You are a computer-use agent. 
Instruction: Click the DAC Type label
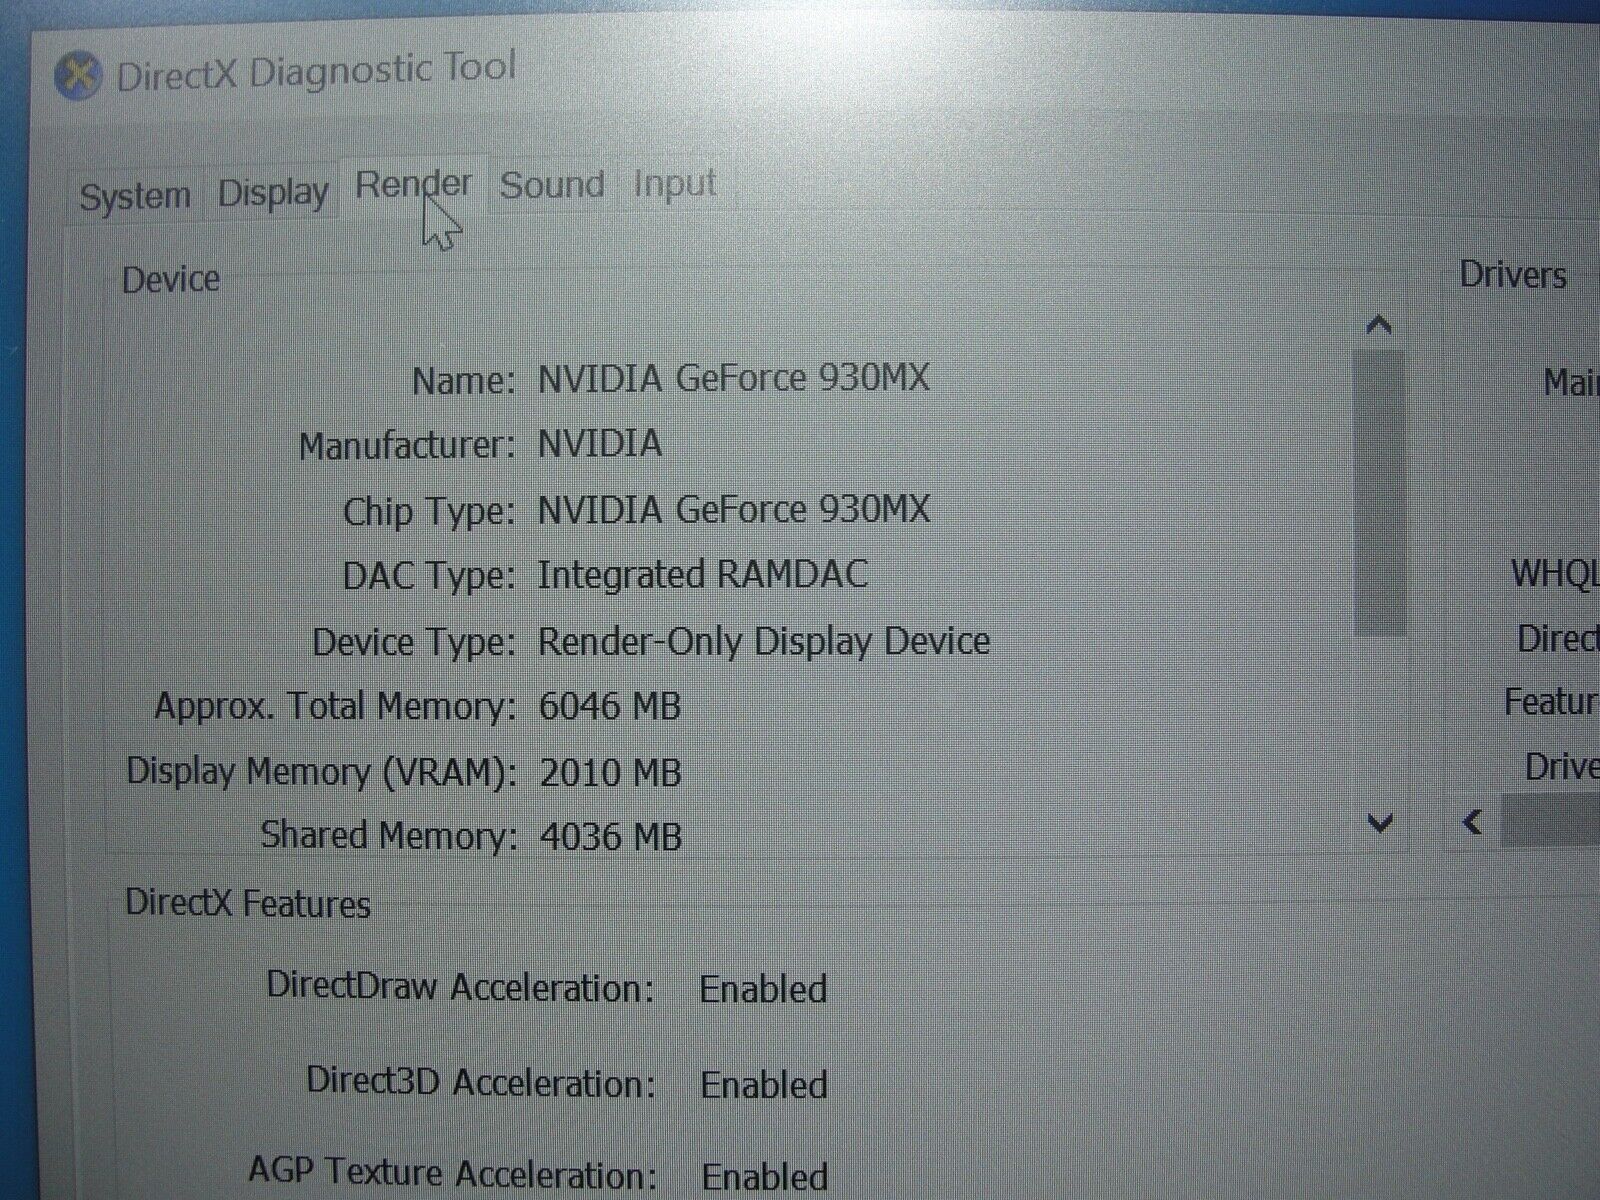[428, 576]
